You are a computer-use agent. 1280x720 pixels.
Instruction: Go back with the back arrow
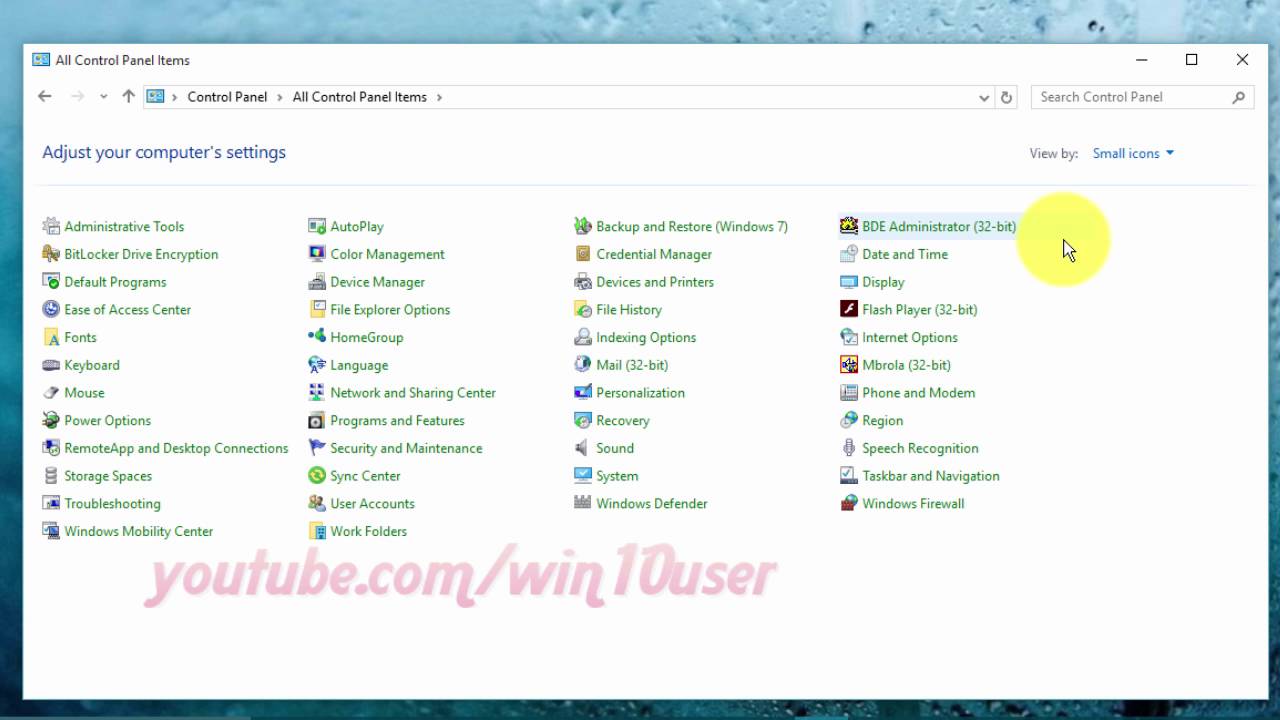(x=45, y=97)
